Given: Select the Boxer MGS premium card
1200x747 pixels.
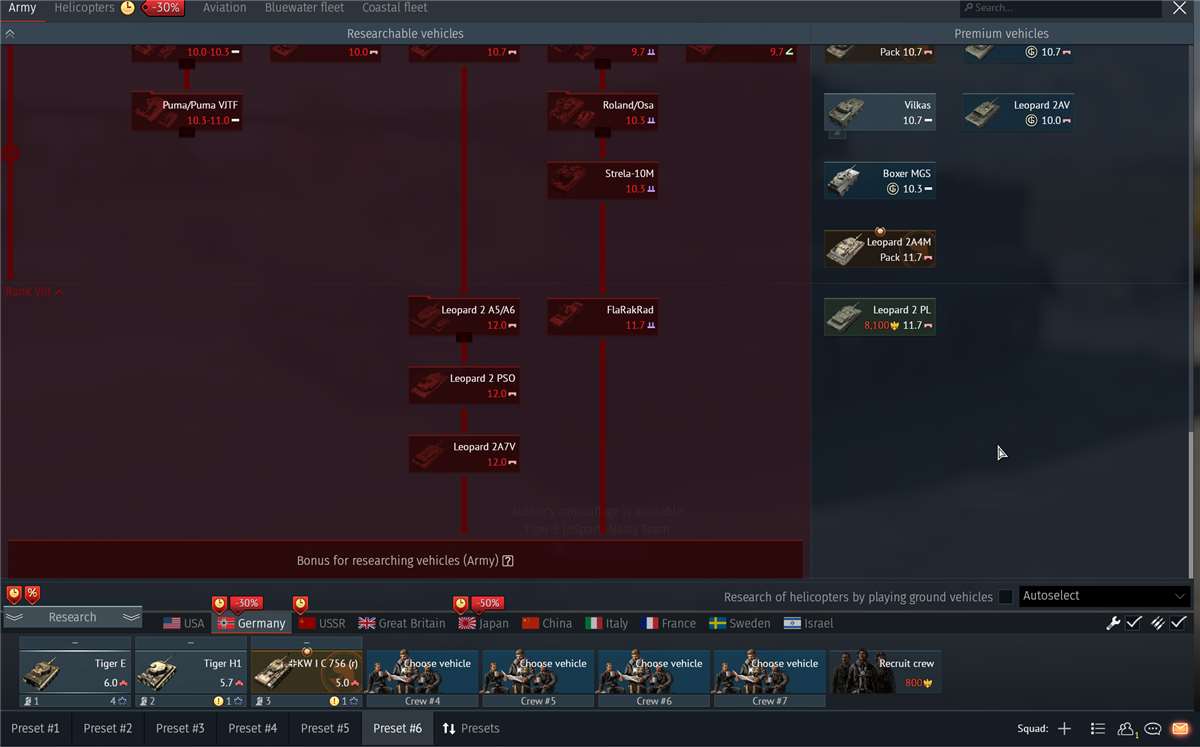Looking at the screenshot, I should click(880, 180).
